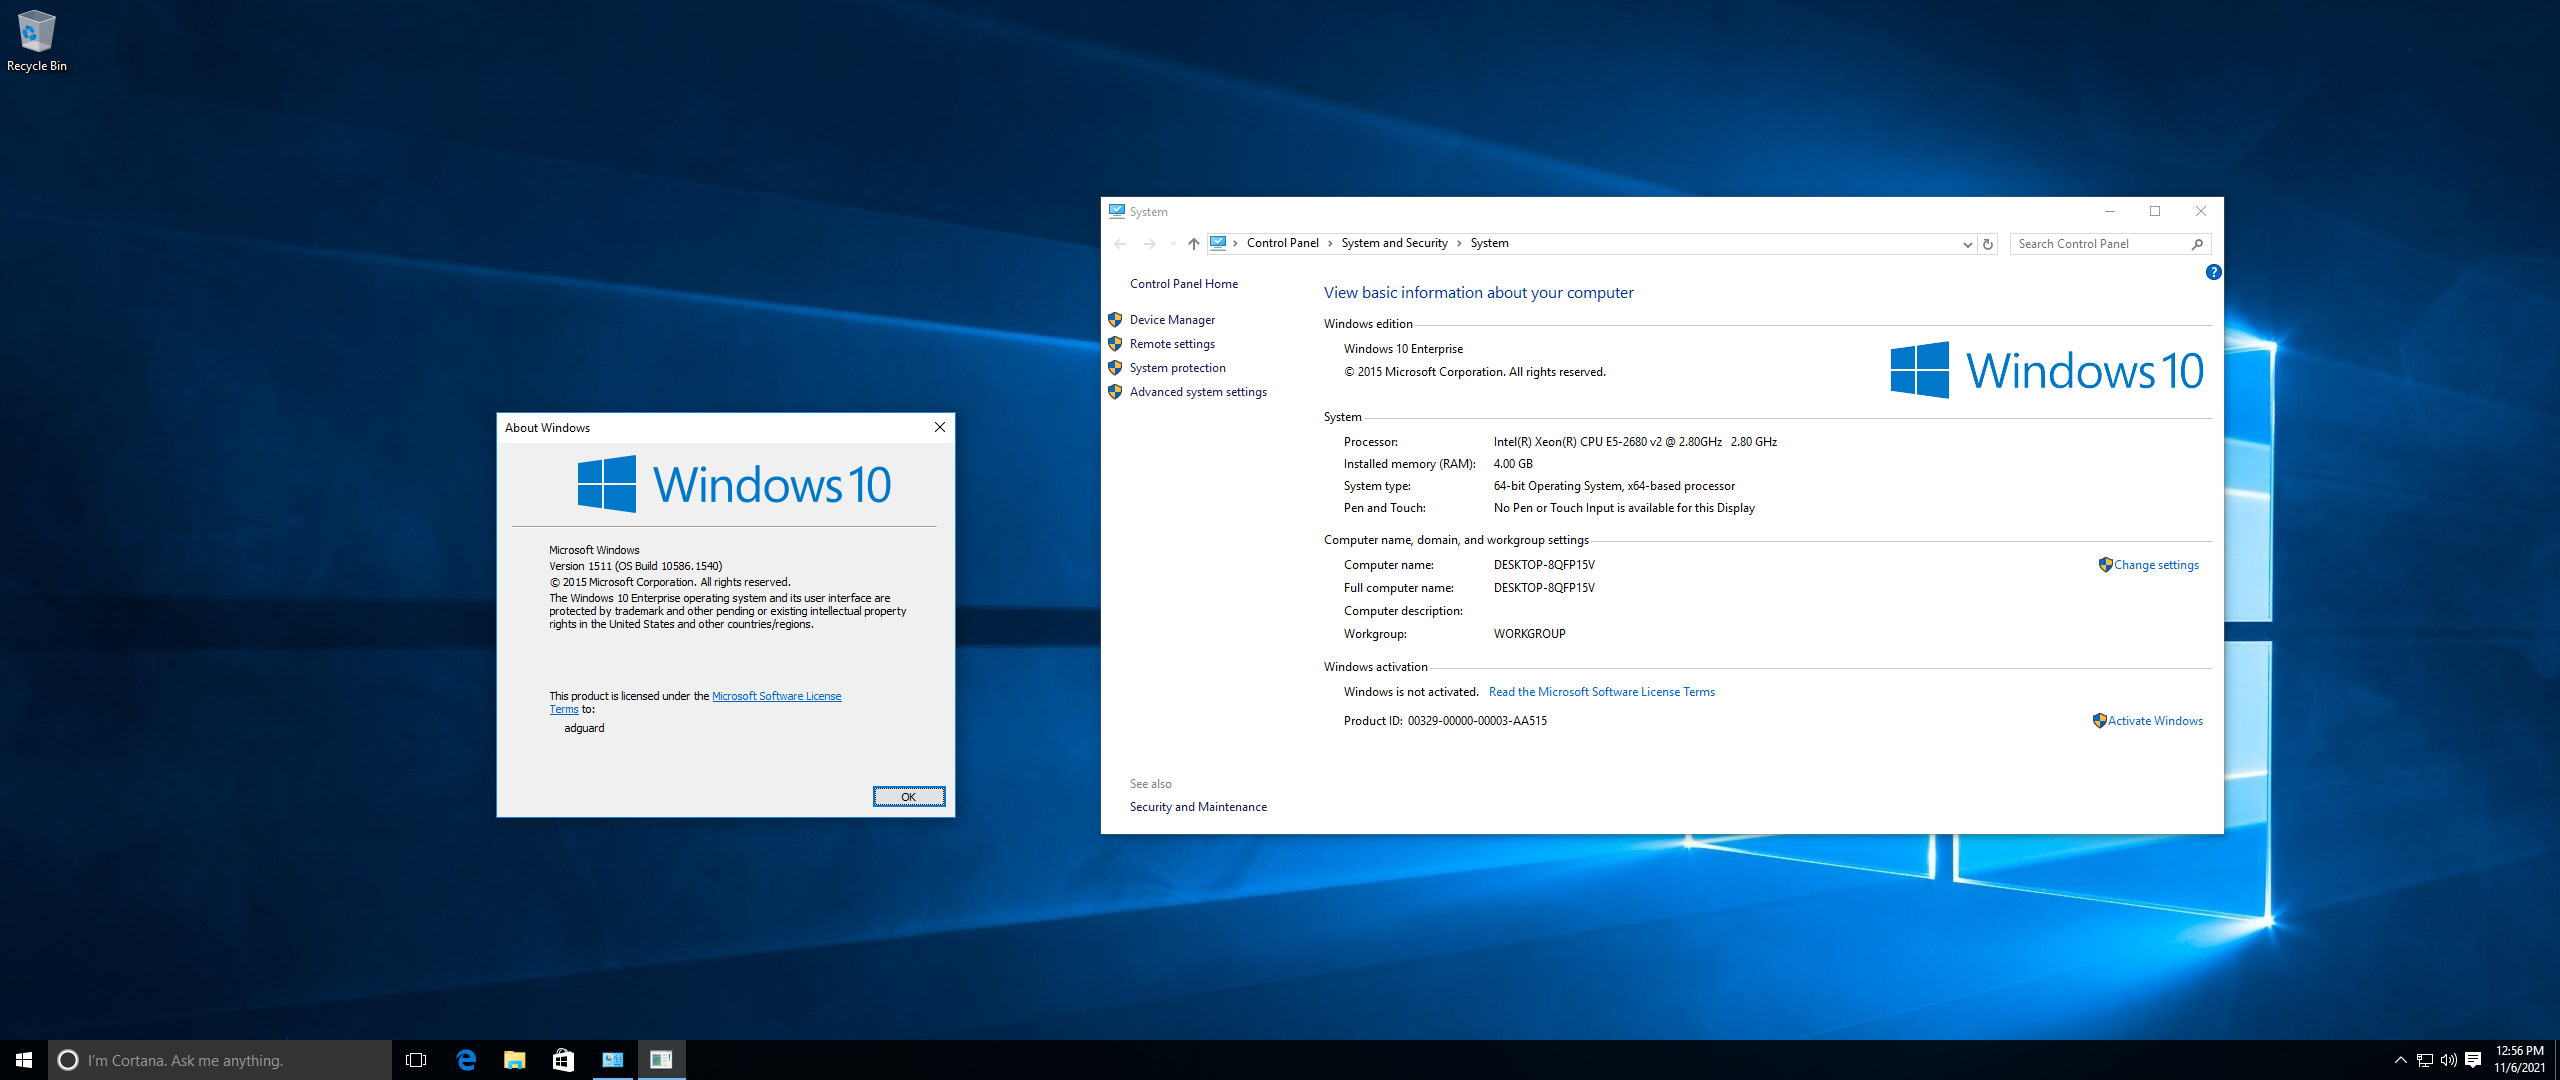Click the installed memory 4.00 GB value
The image size is (2560, 1080).
[x=1512, y=464]
